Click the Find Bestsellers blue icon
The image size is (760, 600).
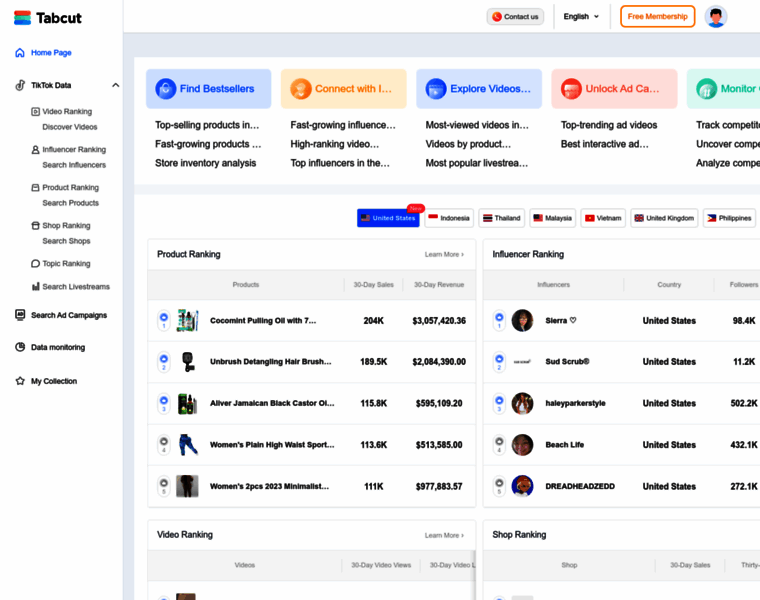[166, 89]
